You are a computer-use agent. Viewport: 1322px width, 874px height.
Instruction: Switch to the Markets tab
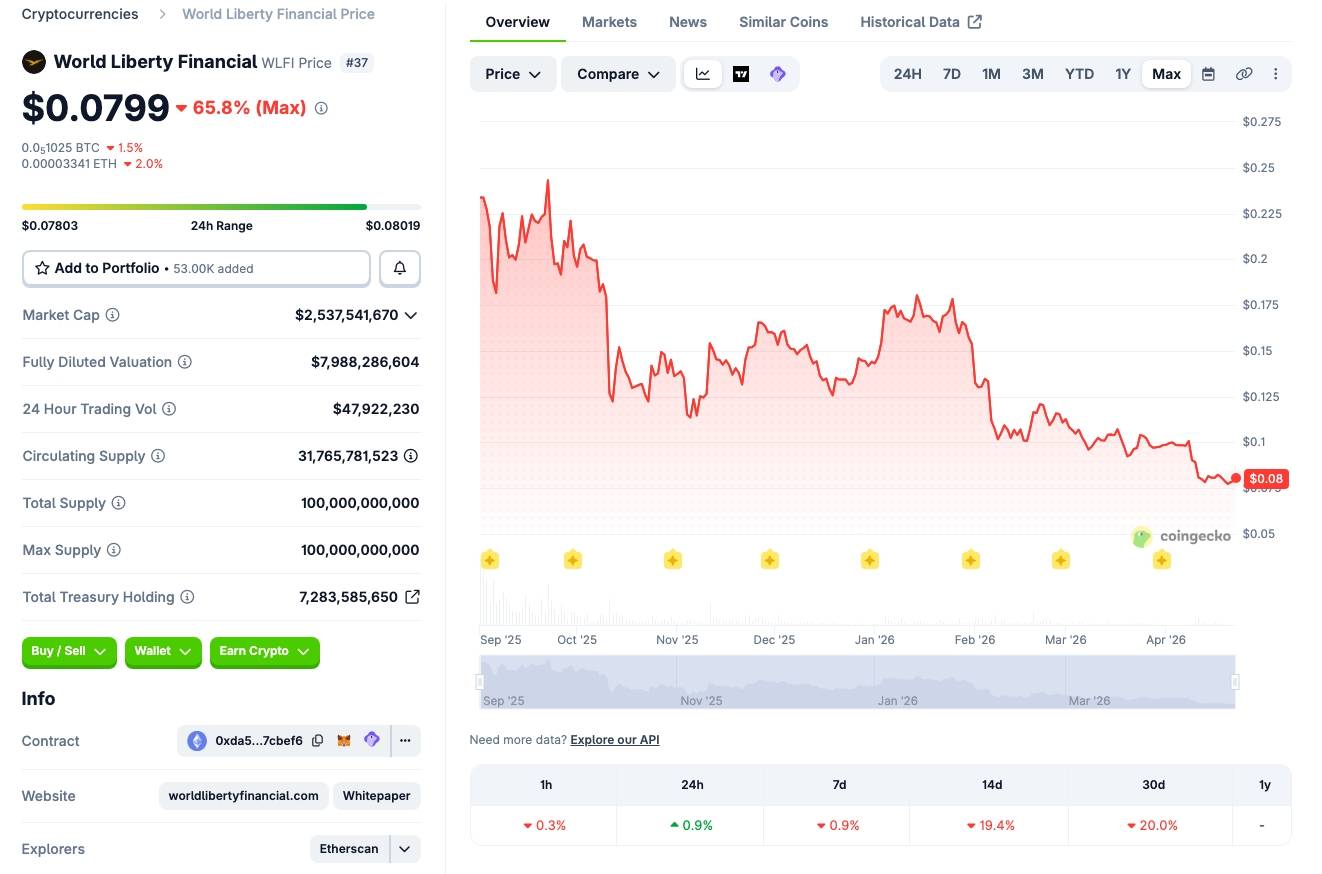tap(609, 21)
